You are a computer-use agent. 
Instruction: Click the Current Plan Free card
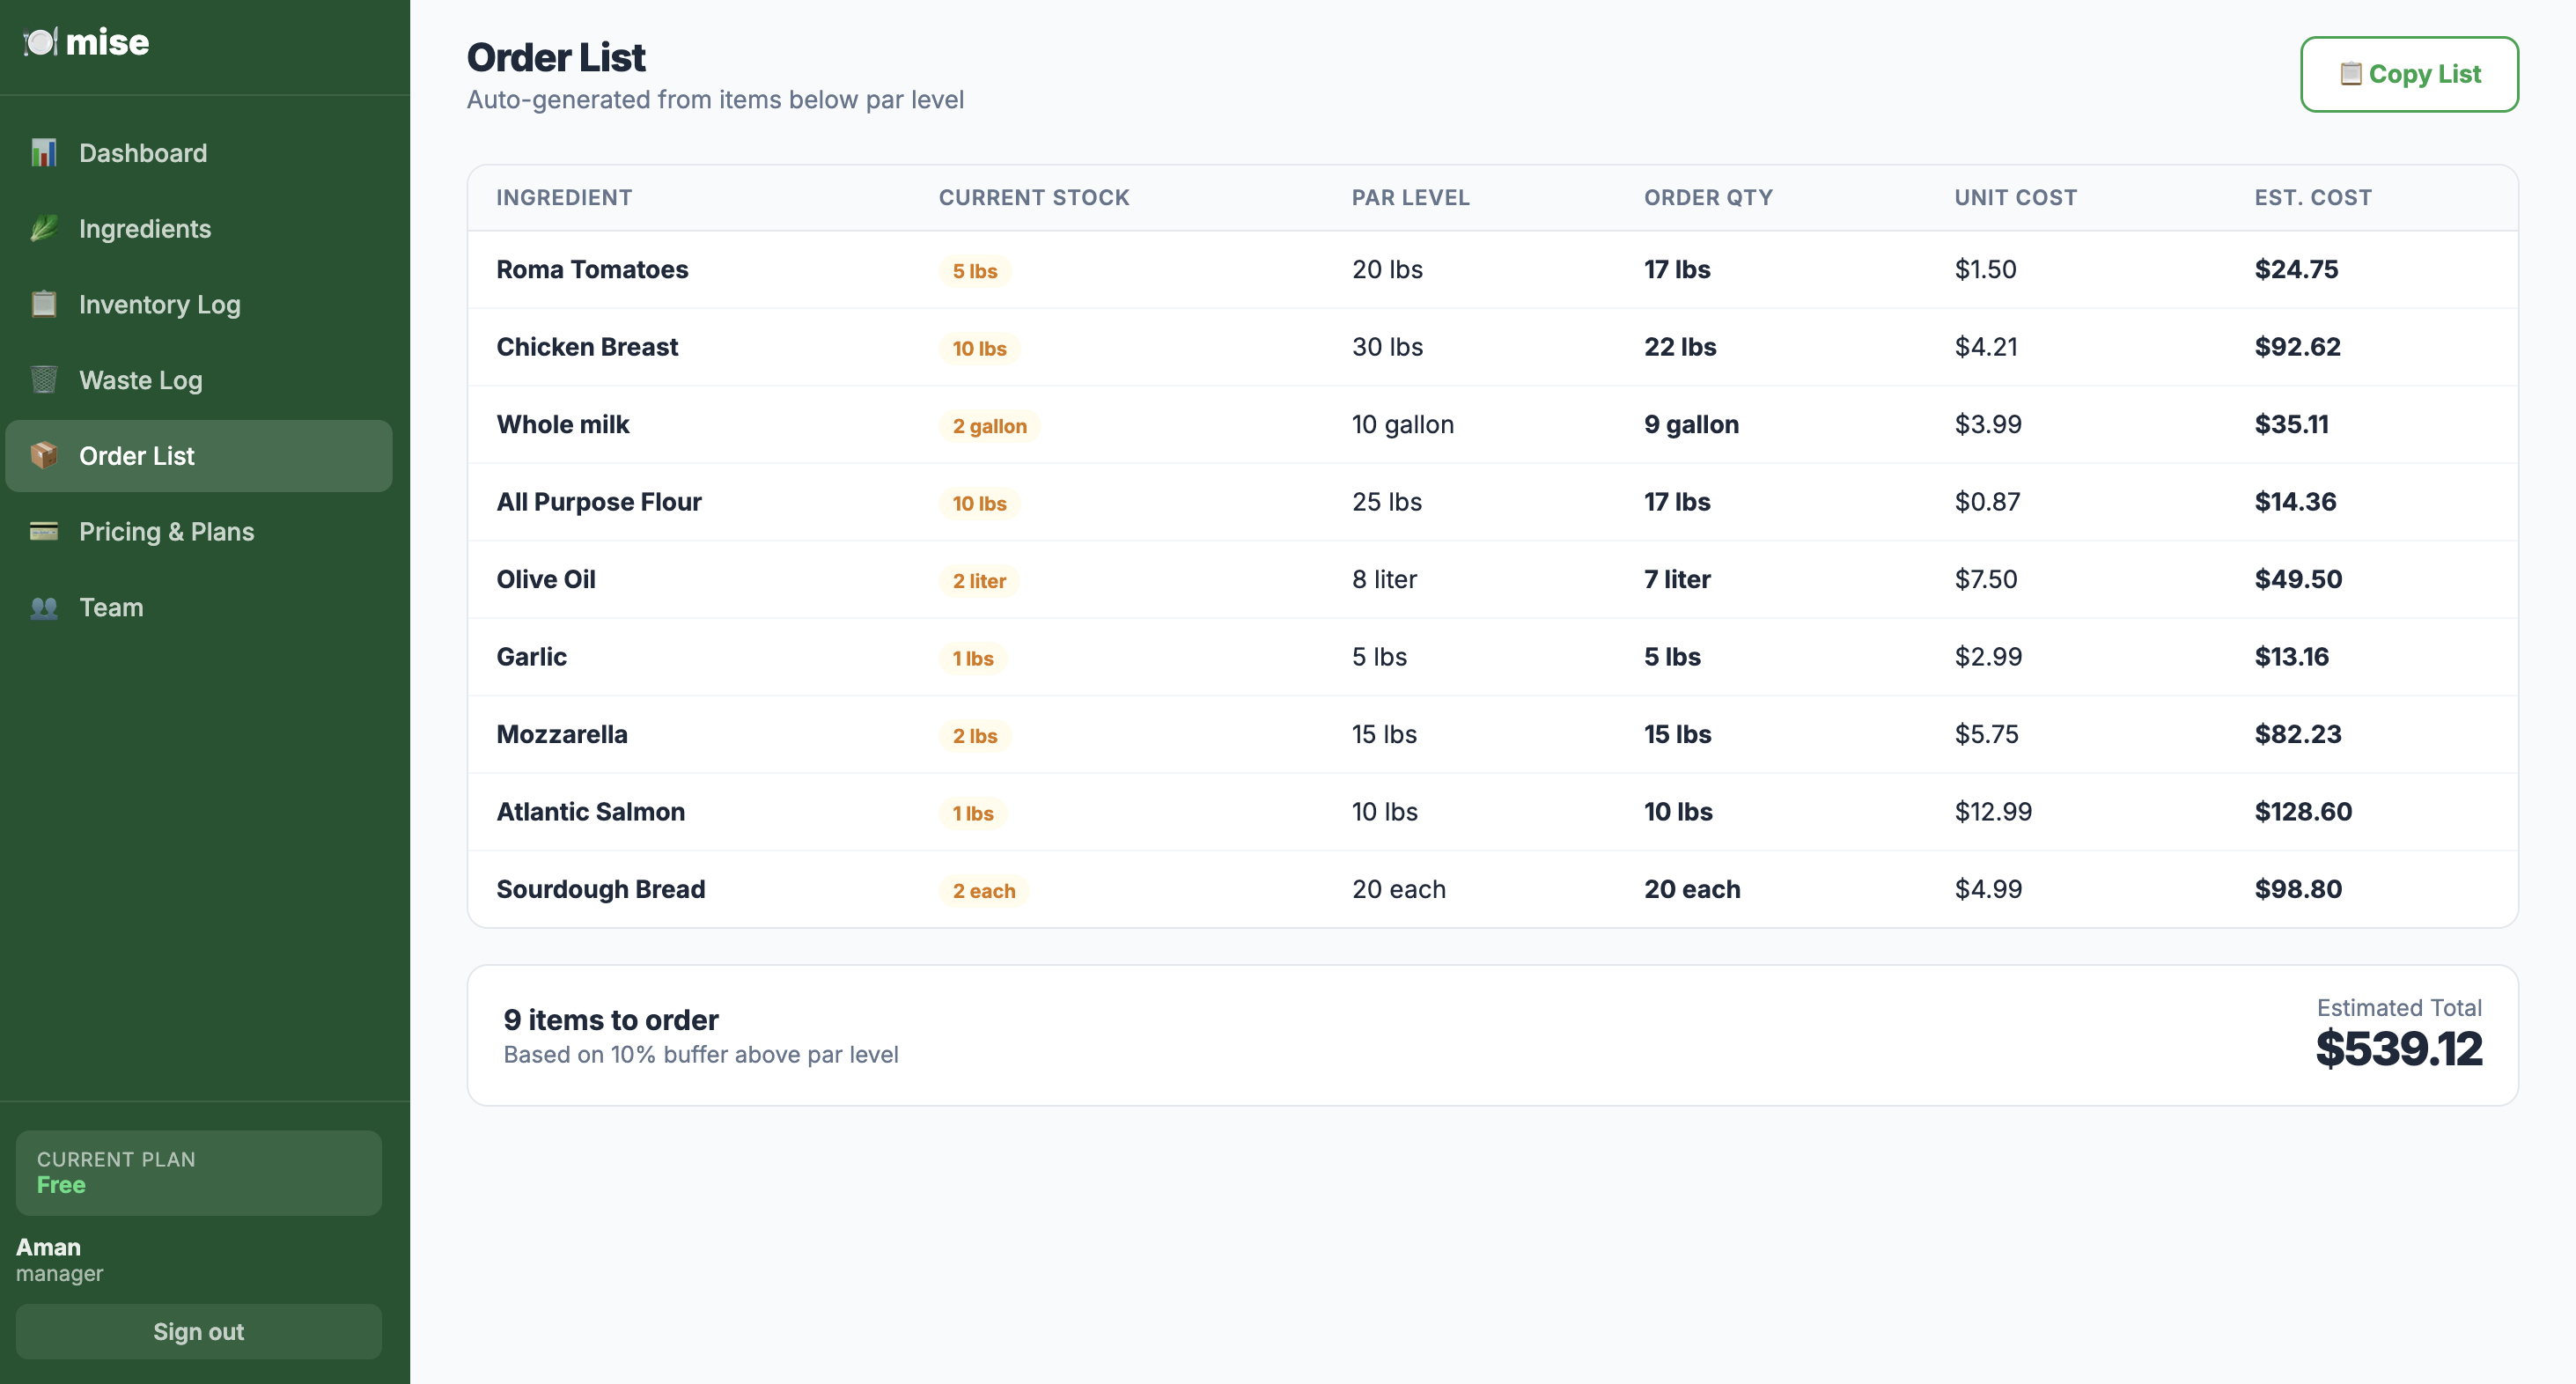199,1172
